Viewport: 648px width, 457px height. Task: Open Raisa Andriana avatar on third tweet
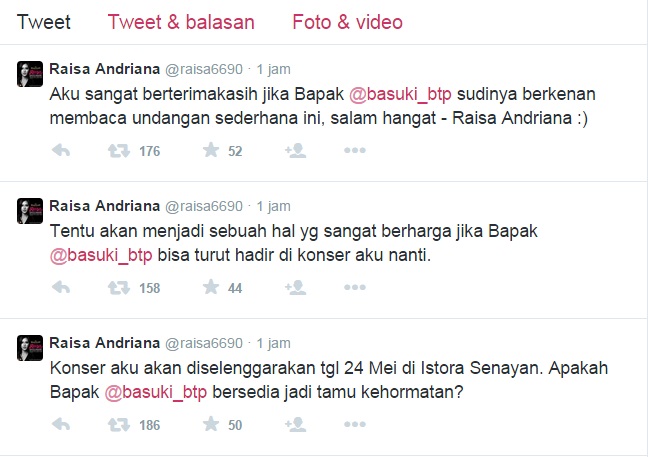point(30,348)
